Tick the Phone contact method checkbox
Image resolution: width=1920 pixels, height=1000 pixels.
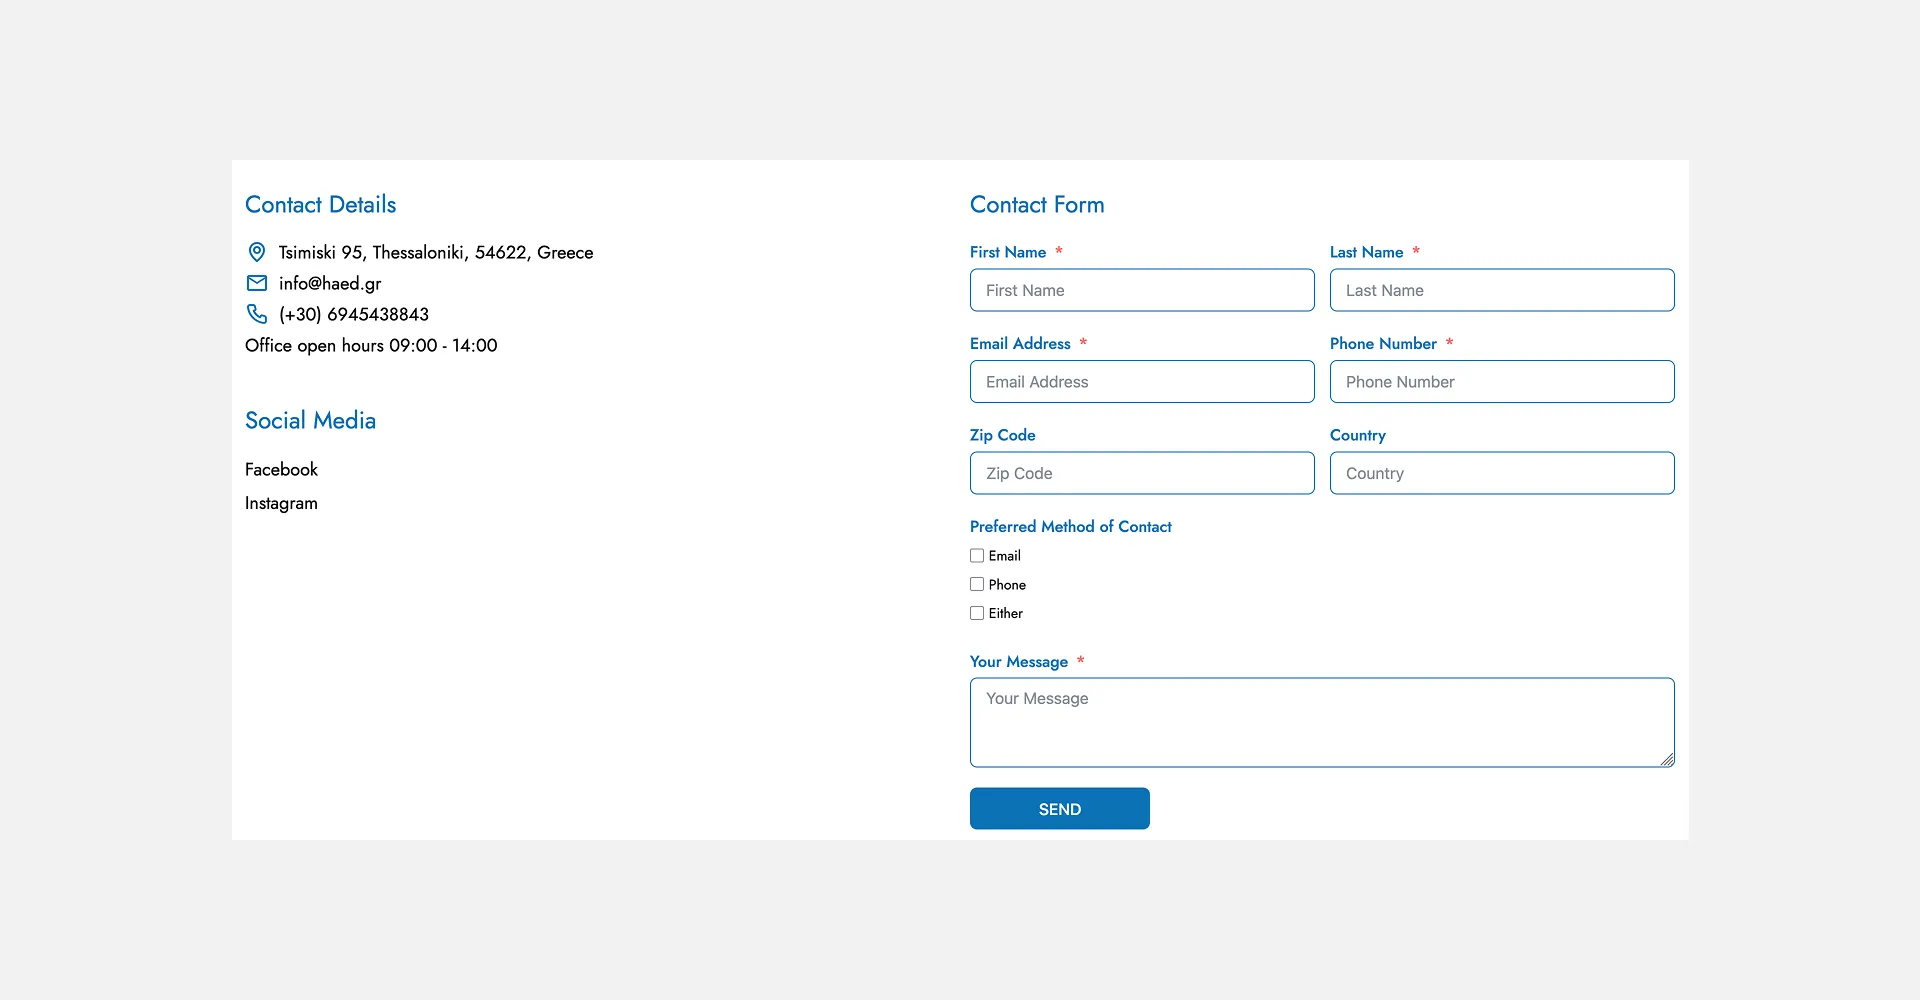tap(977, 585)
